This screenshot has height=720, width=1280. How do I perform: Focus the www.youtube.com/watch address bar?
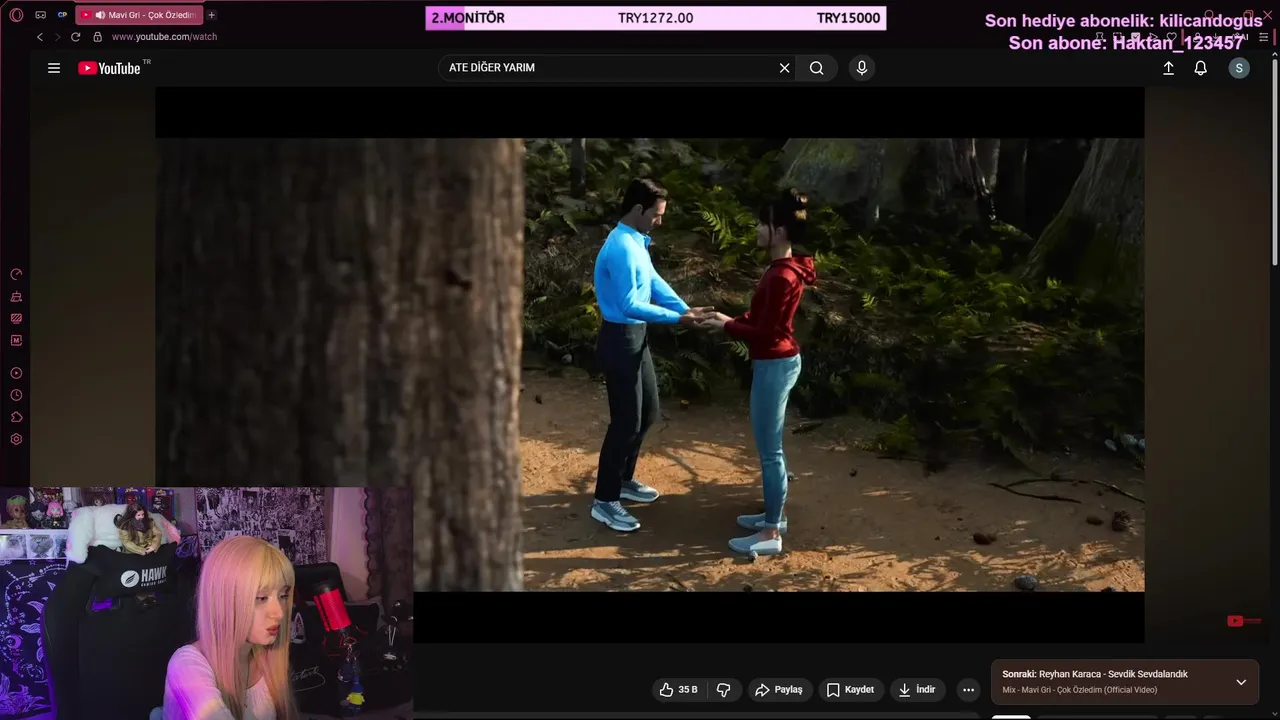(x=164, y=37)
